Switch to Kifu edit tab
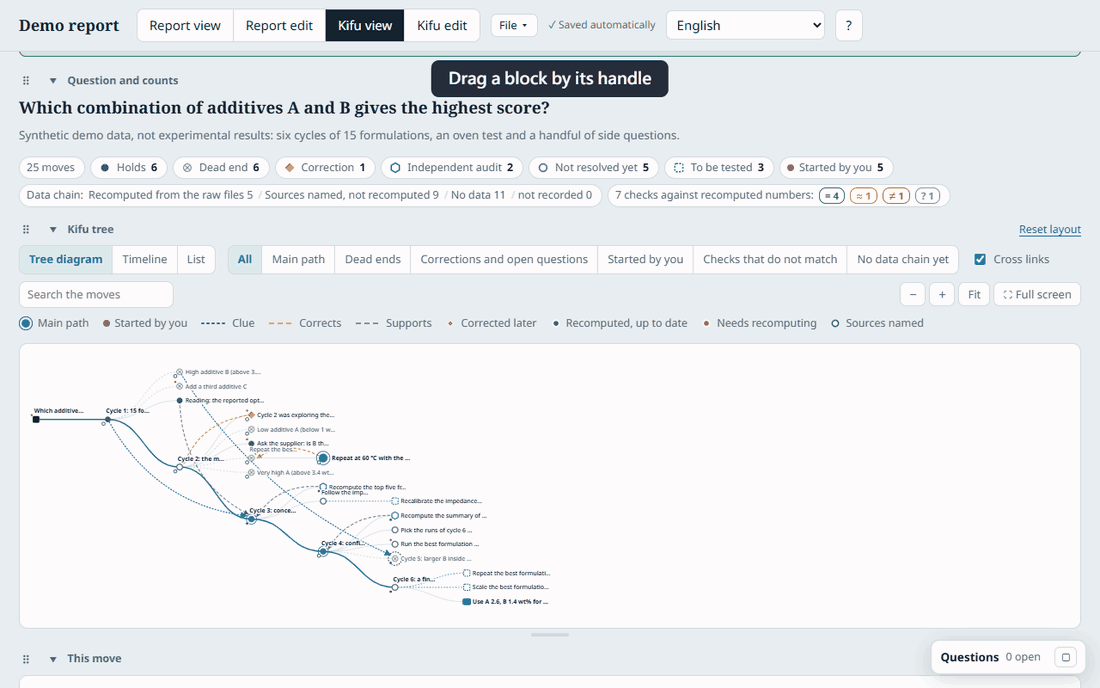 click(x=441, y=25)
